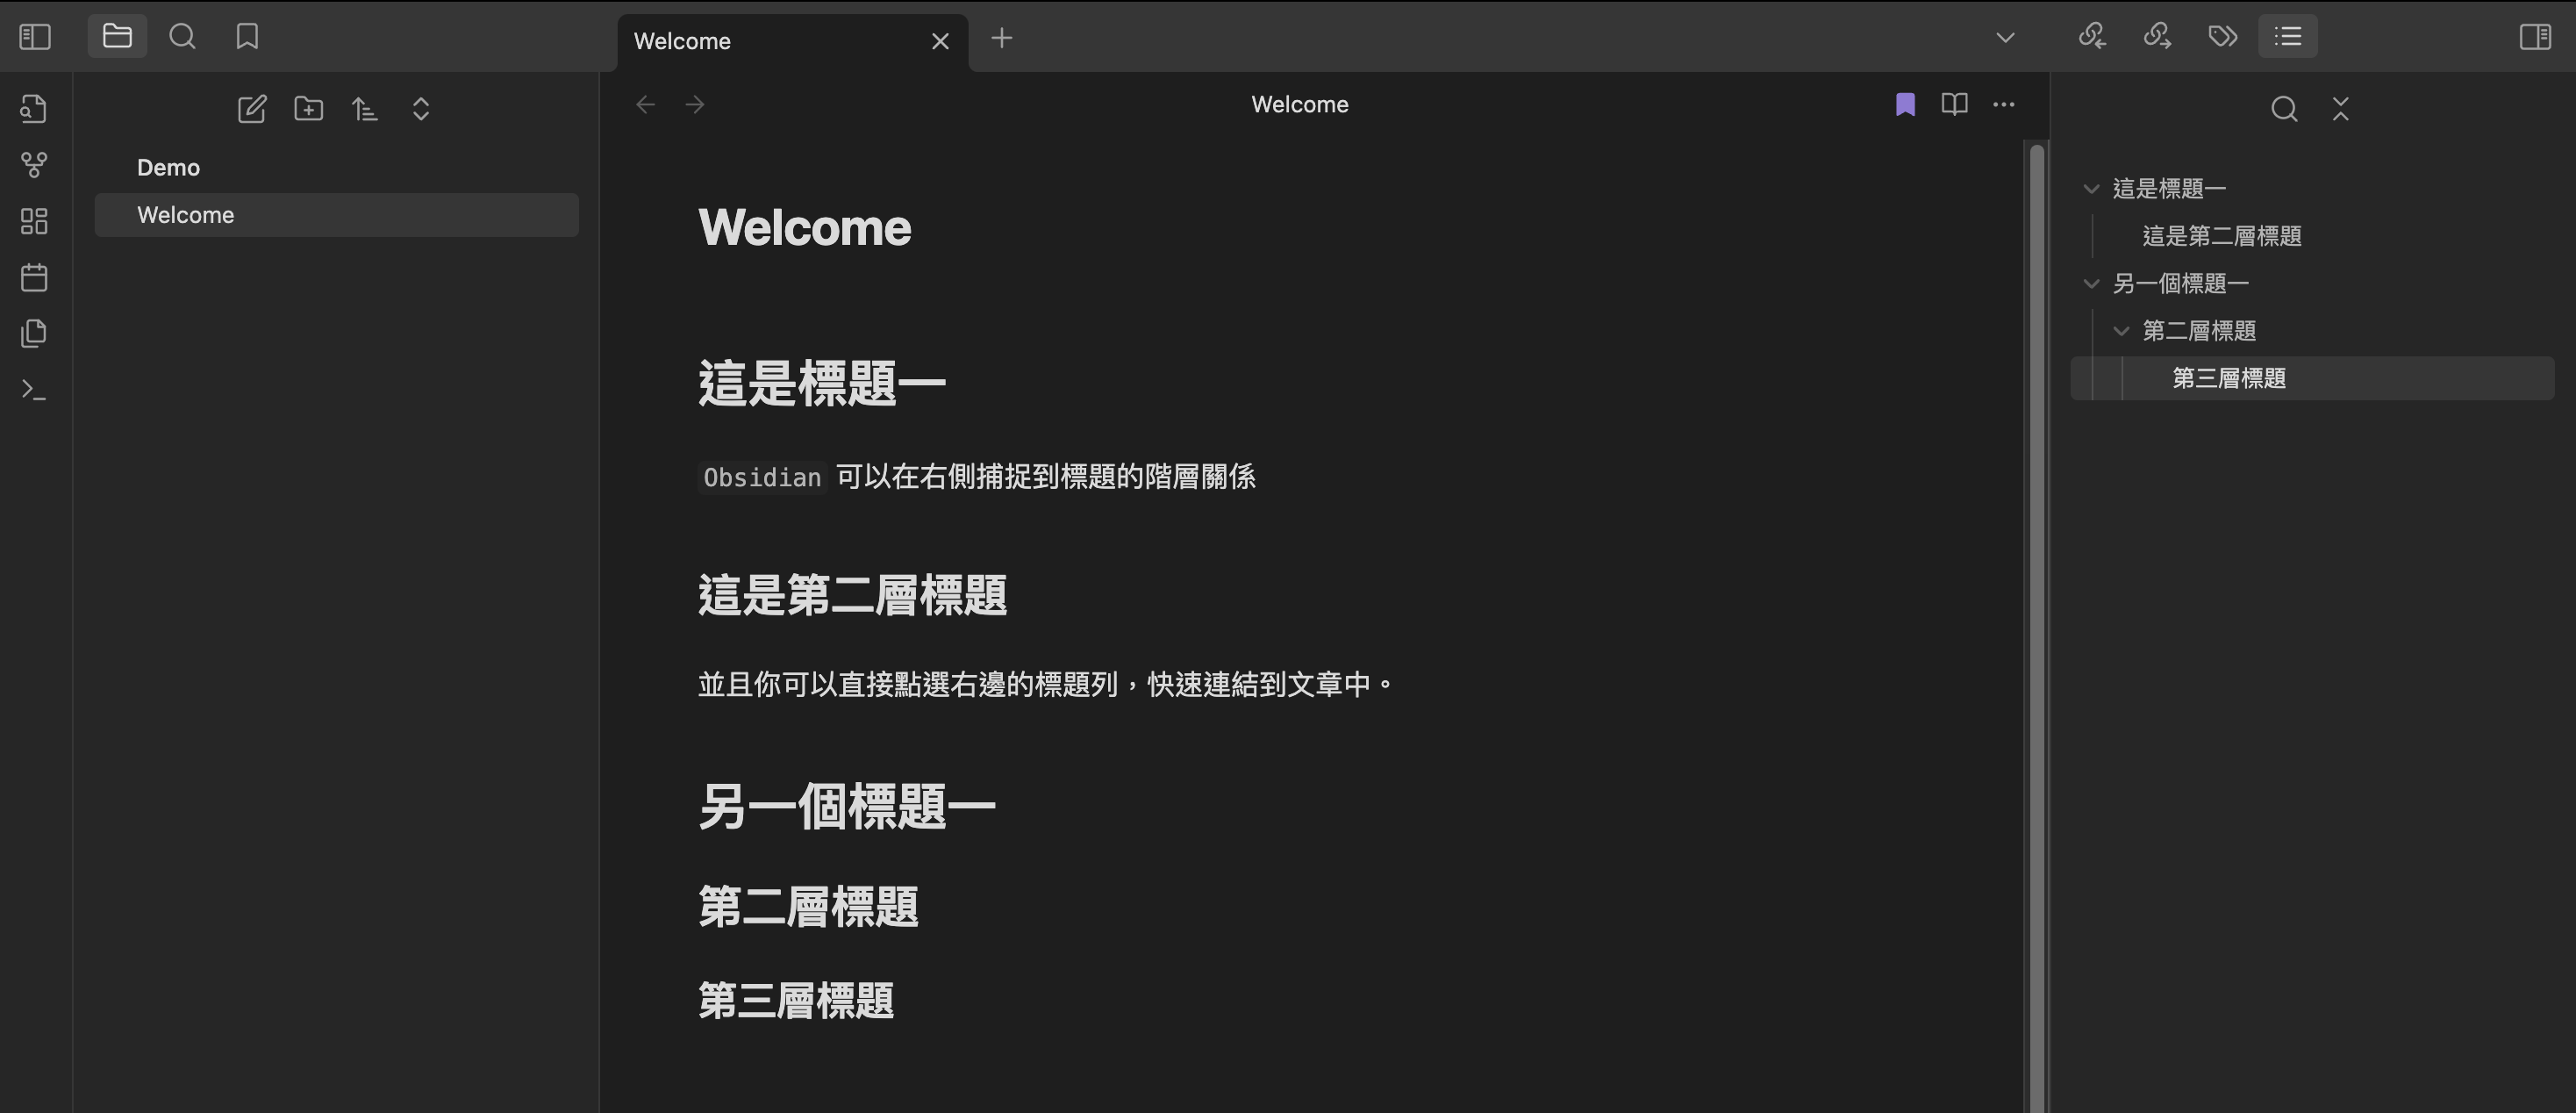
Task: Click the 這是第二層標題 heading in editor
Action: (x=852, y=595)
